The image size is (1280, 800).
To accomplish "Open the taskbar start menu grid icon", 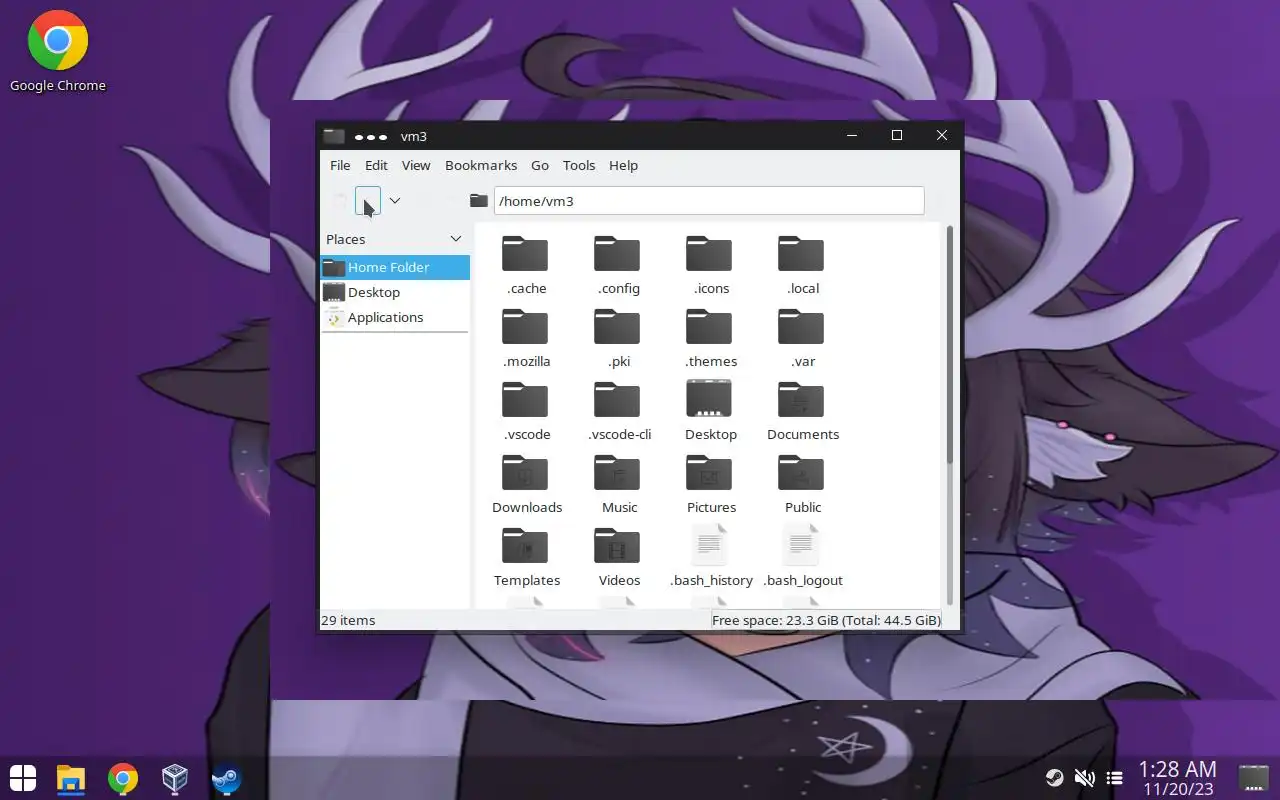I will click(x=23, y=778).
